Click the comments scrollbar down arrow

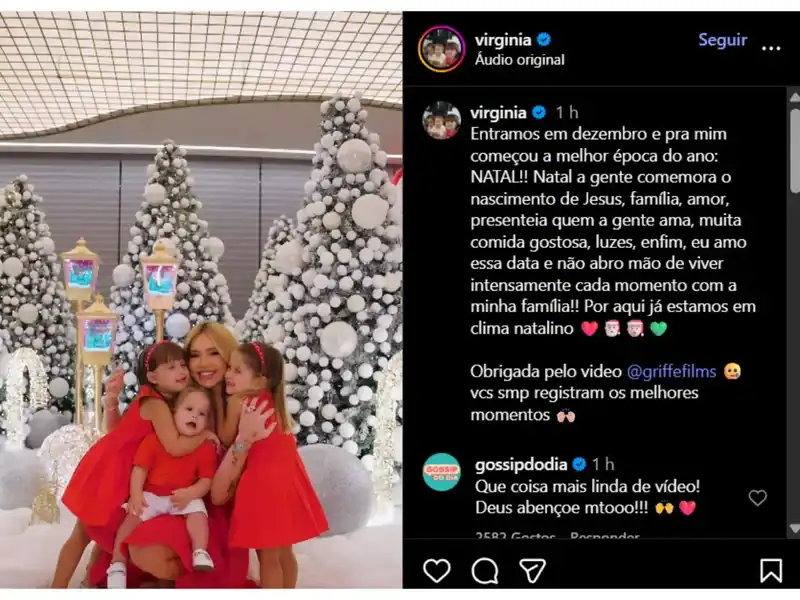point(794,528)
